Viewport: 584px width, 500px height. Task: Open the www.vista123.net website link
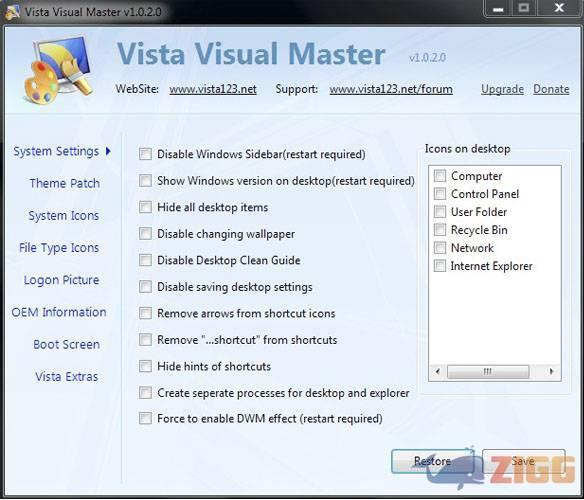coord(213,89)
